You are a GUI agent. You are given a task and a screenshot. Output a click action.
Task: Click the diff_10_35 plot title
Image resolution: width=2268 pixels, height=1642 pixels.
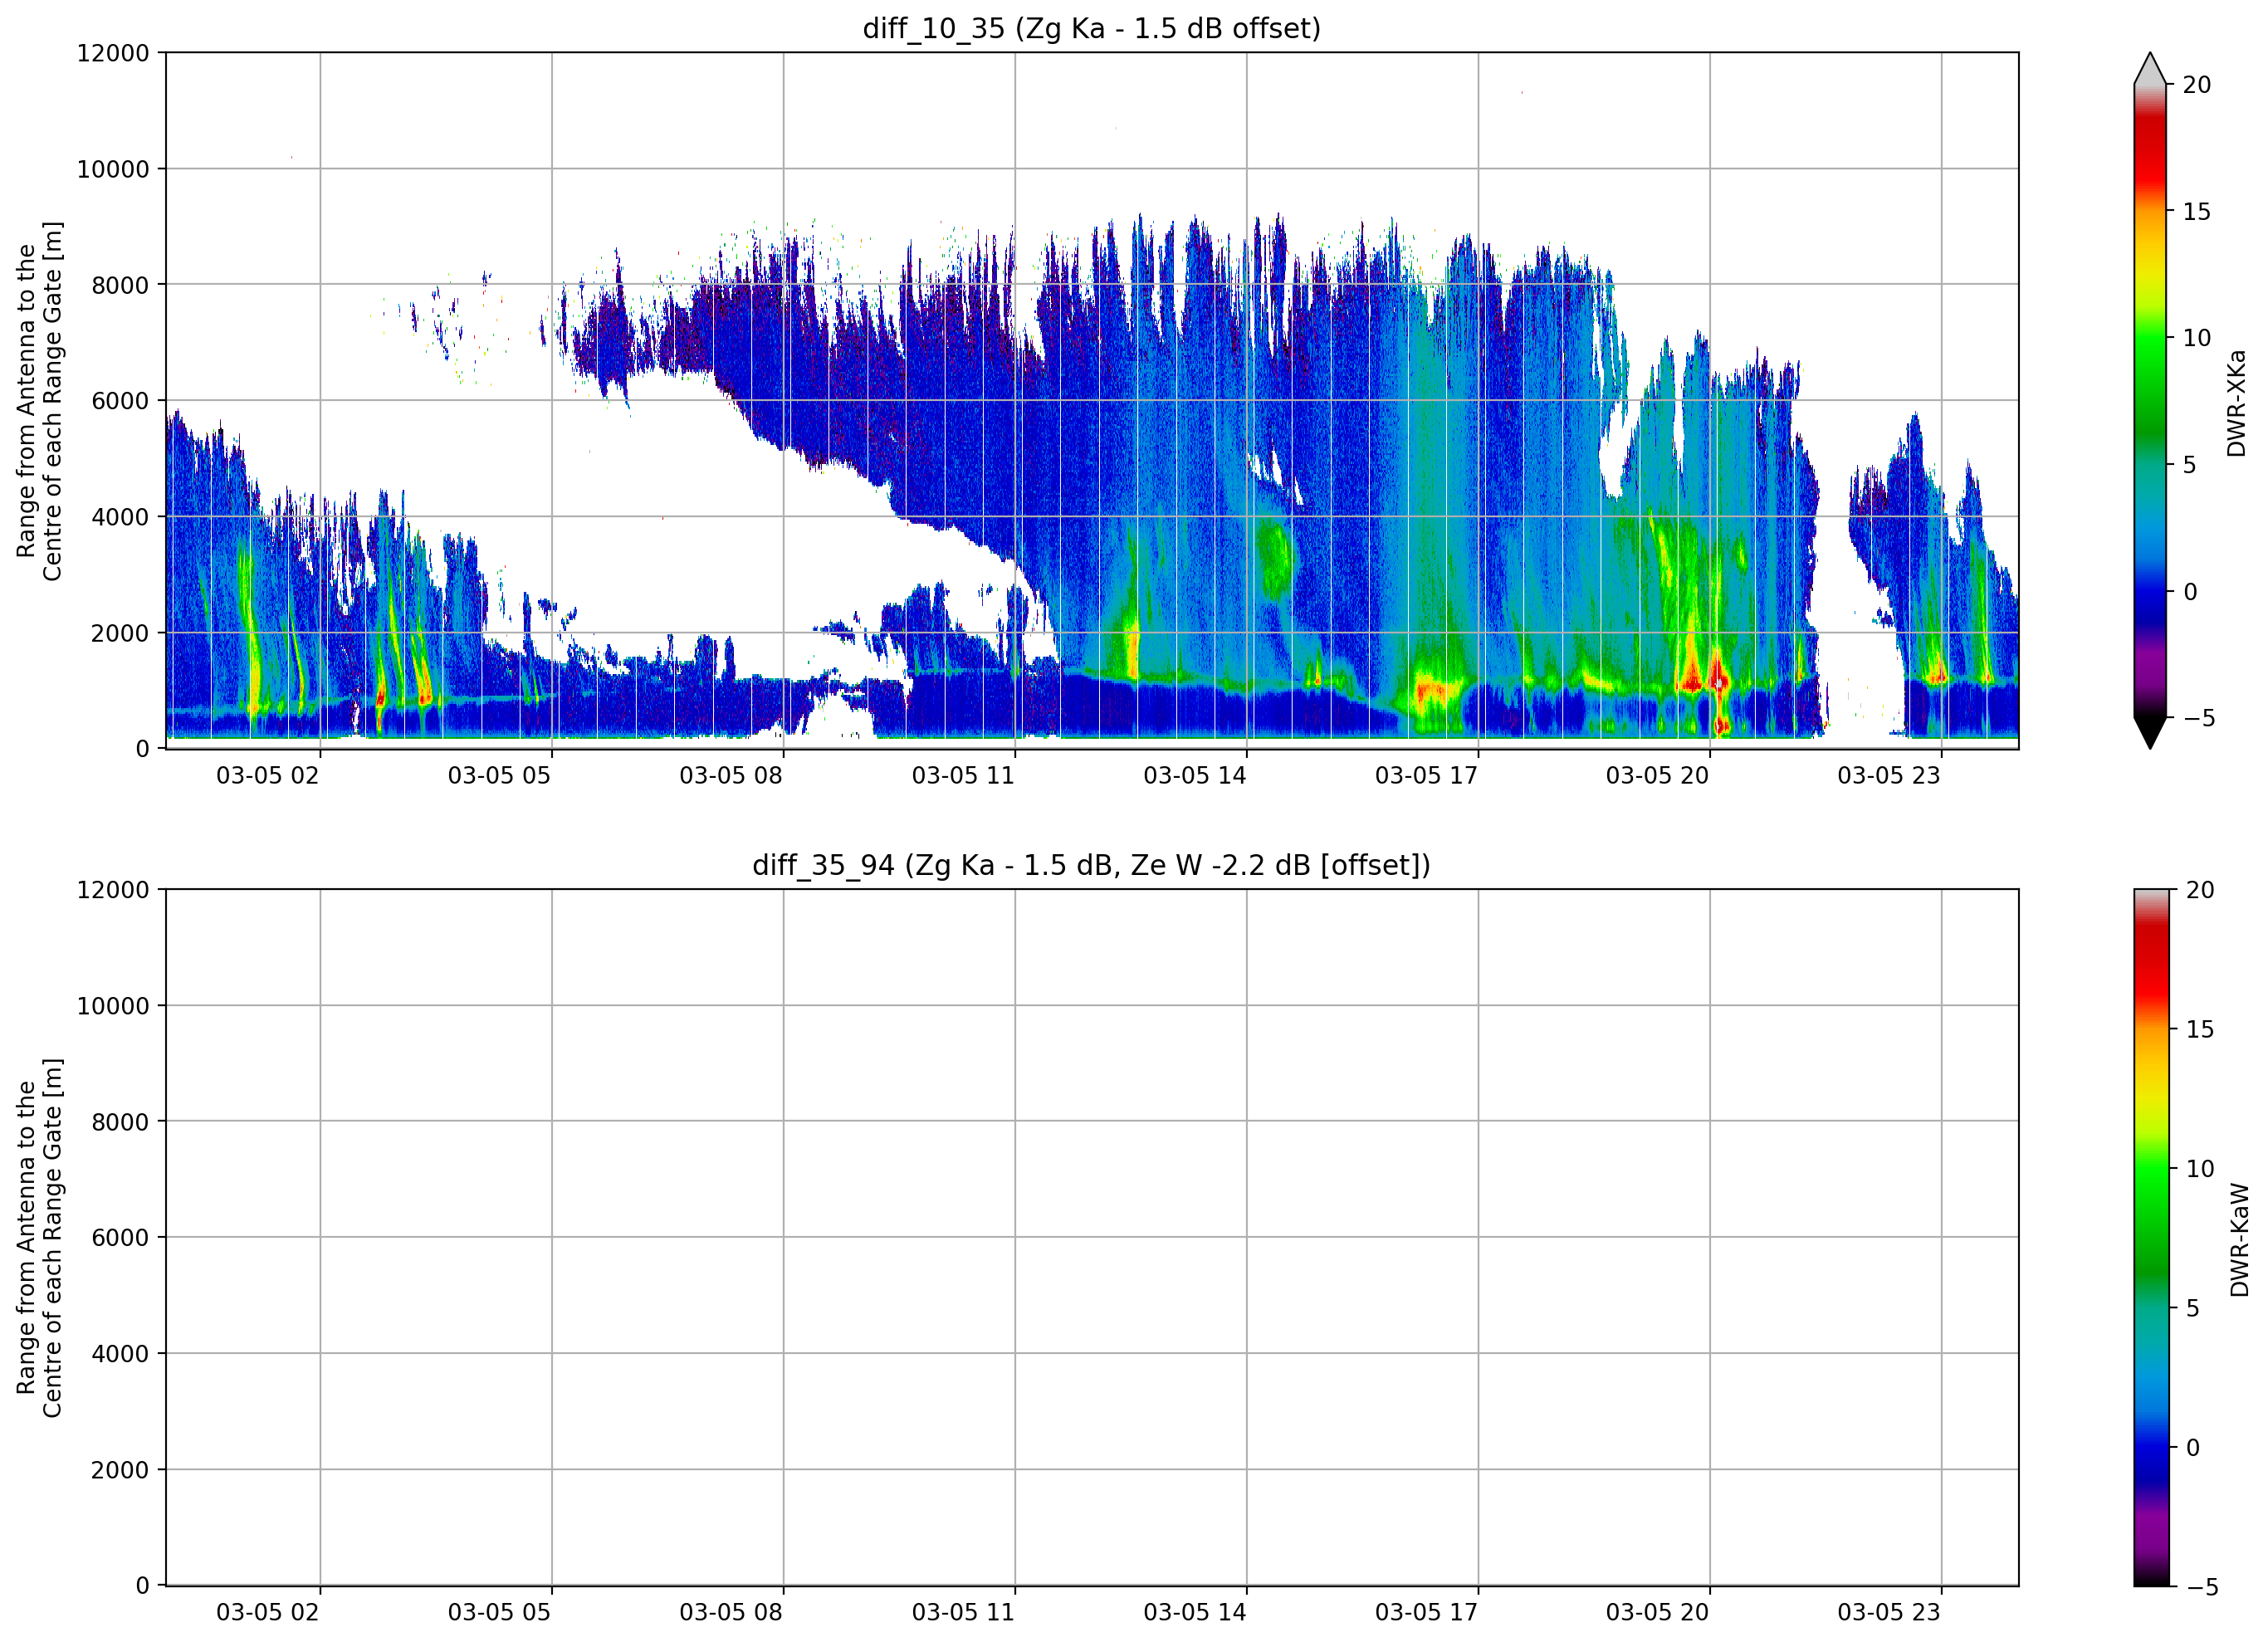tap(1091, 28)
